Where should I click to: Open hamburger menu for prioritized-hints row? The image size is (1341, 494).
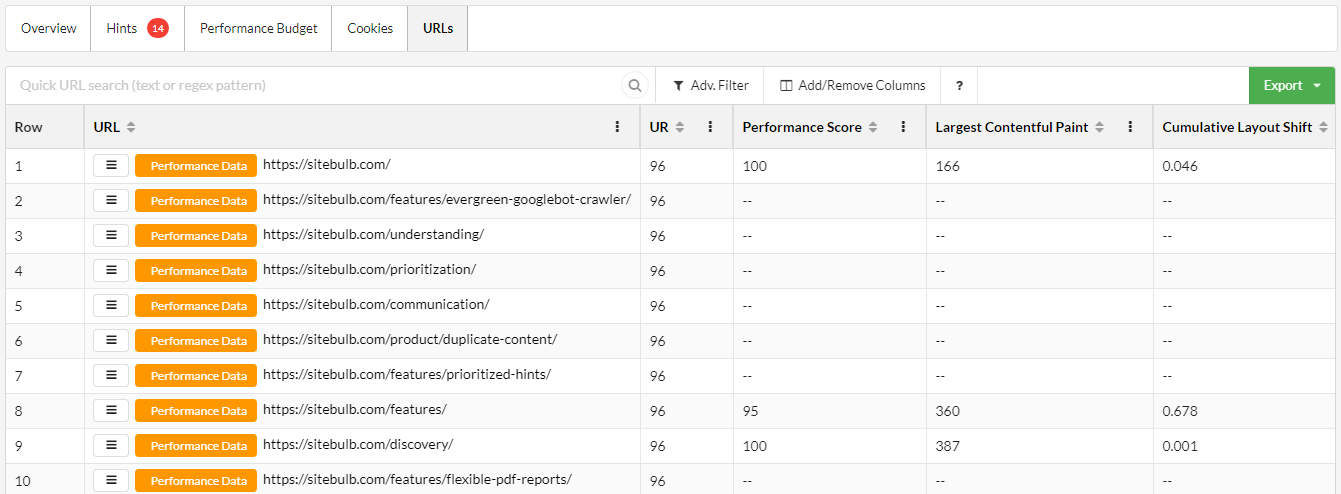[111, 376]
